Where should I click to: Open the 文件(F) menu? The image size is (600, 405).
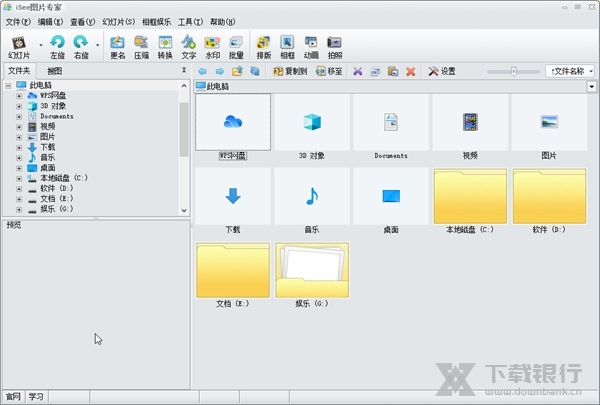pos(18,22)
